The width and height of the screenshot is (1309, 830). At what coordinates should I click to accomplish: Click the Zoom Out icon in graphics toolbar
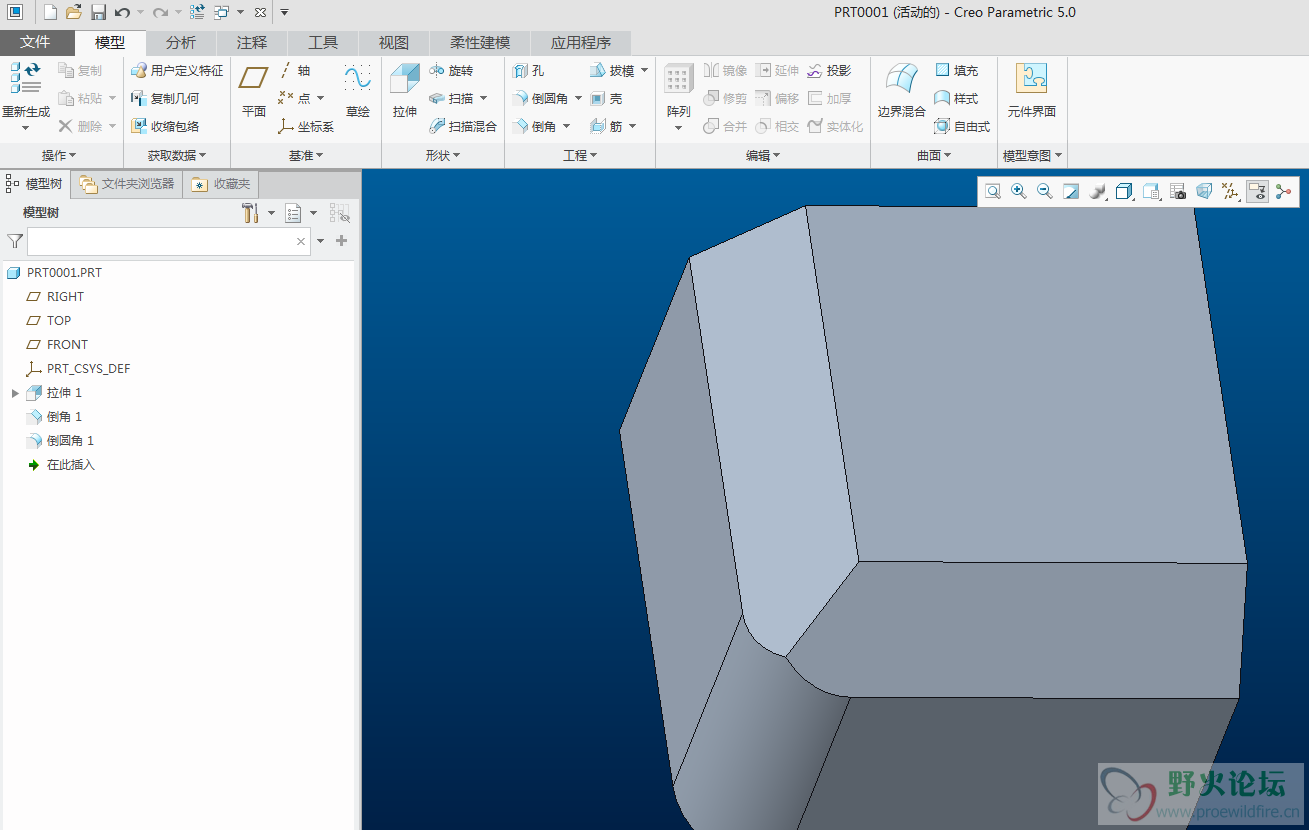(x=1045, y=191)
